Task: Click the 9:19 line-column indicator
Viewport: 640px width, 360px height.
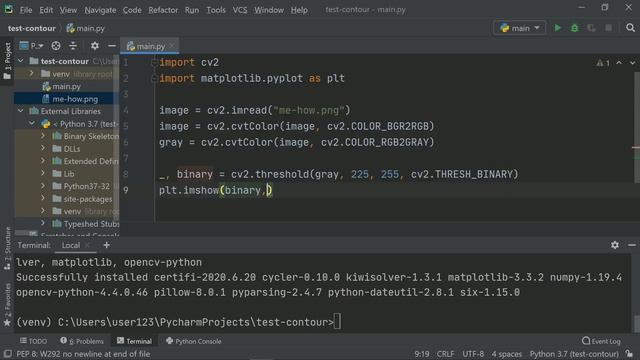Action: pos(422,354)
